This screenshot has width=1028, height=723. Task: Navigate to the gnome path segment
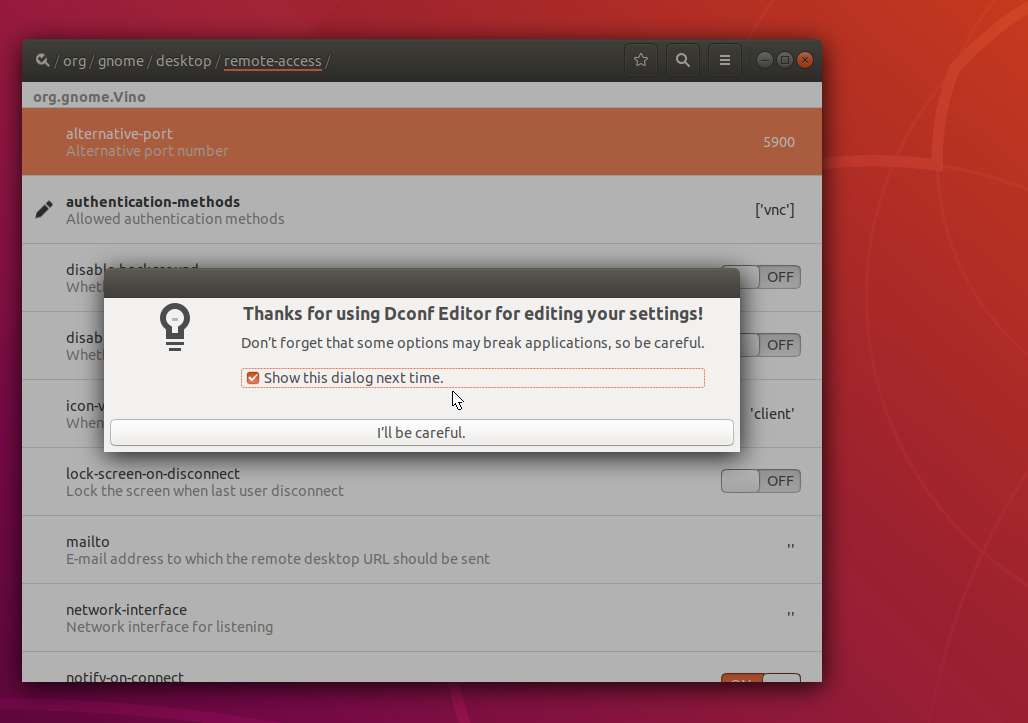click(x=121, y=61)
